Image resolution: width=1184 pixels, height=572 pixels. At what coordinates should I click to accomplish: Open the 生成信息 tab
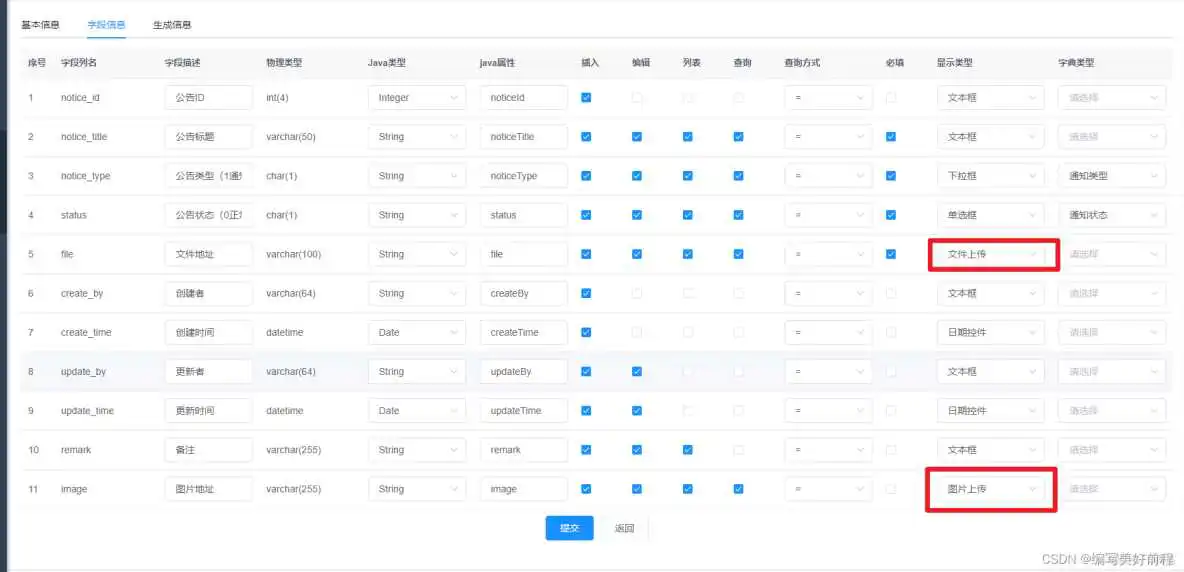tap(172, 24)
